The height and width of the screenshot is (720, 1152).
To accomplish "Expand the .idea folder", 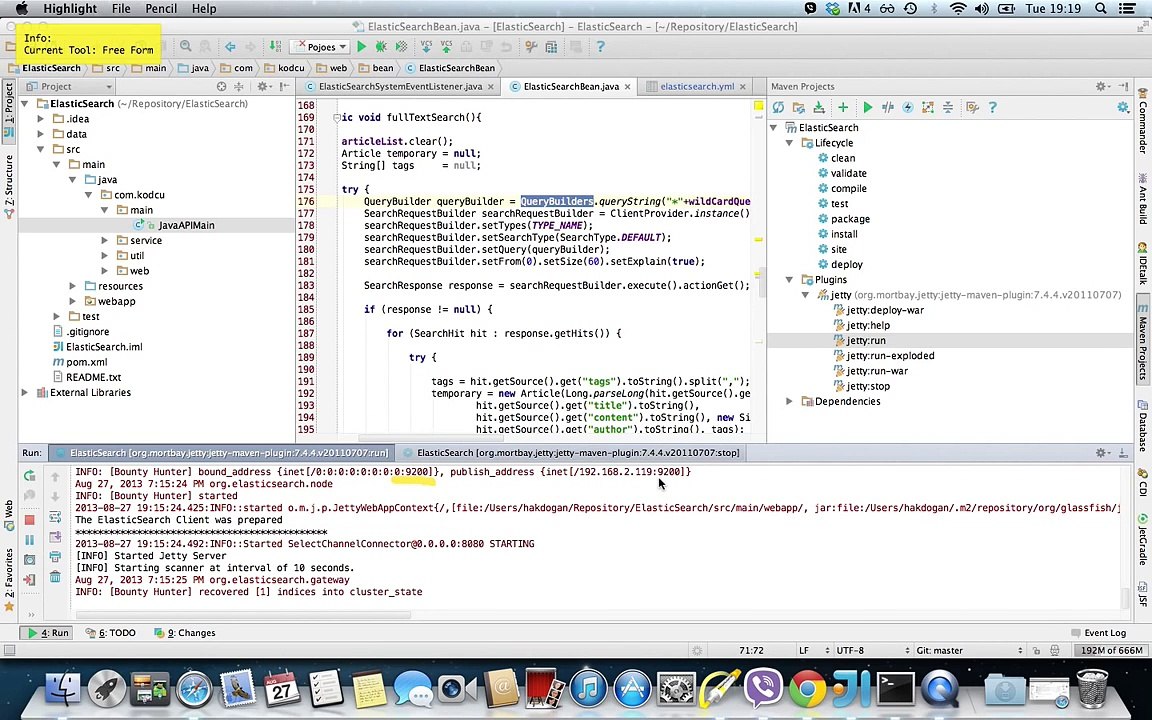I will tap(41, 119).
